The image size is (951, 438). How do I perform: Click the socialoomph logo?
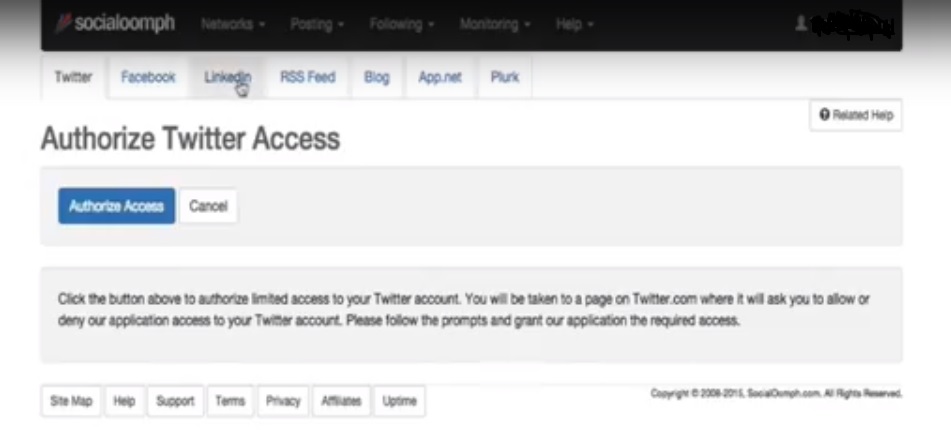pyautogui.click(x=115, y=23)
